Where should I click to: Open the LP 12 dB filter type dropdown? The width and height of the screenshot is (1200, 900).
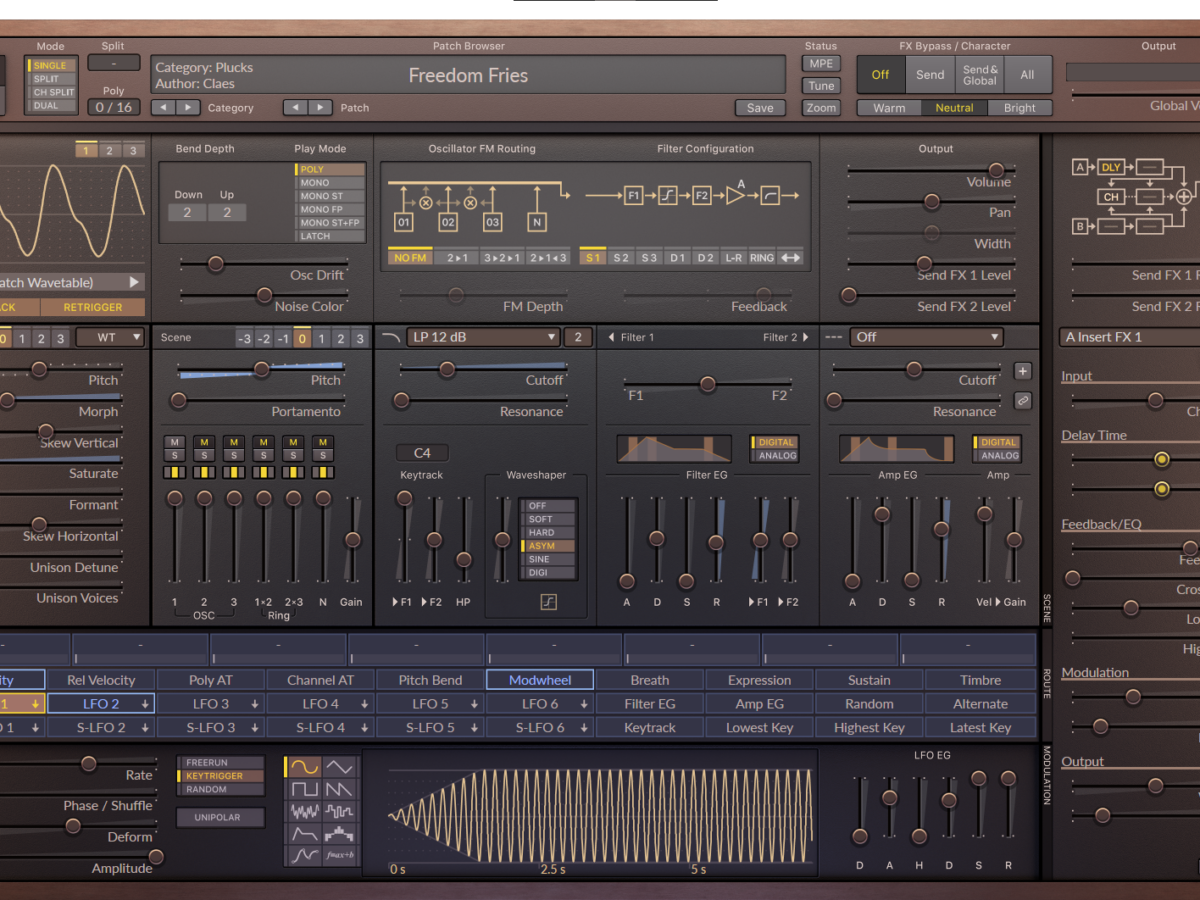click(482, 337)
